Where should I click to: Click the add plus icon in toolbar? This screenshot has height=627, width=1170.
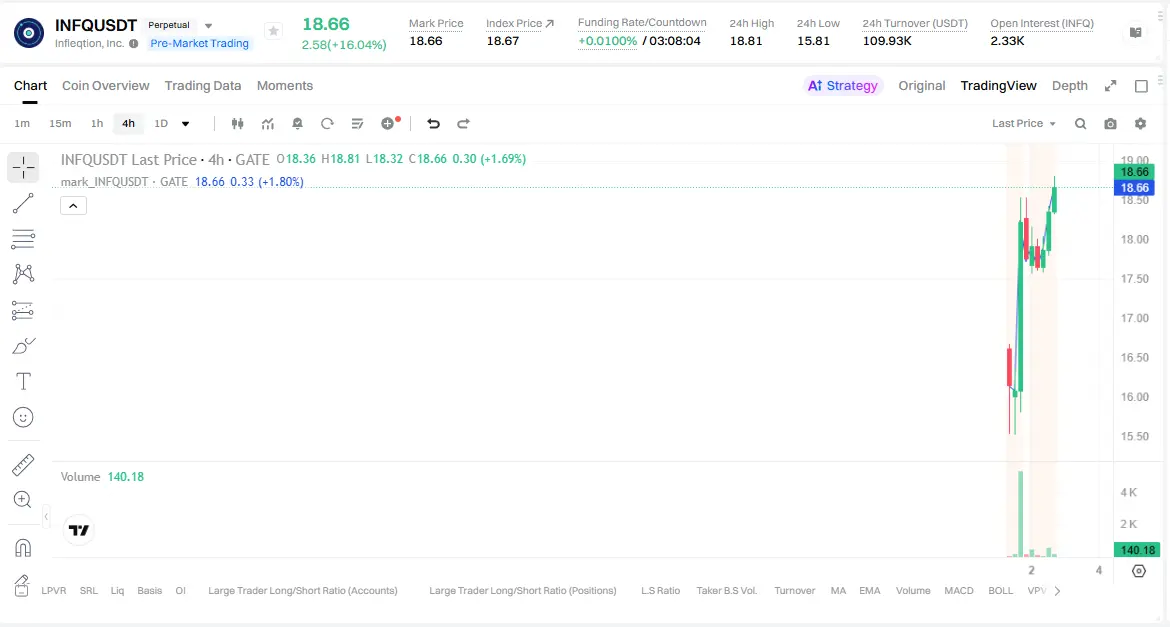[x=388, y=123]
